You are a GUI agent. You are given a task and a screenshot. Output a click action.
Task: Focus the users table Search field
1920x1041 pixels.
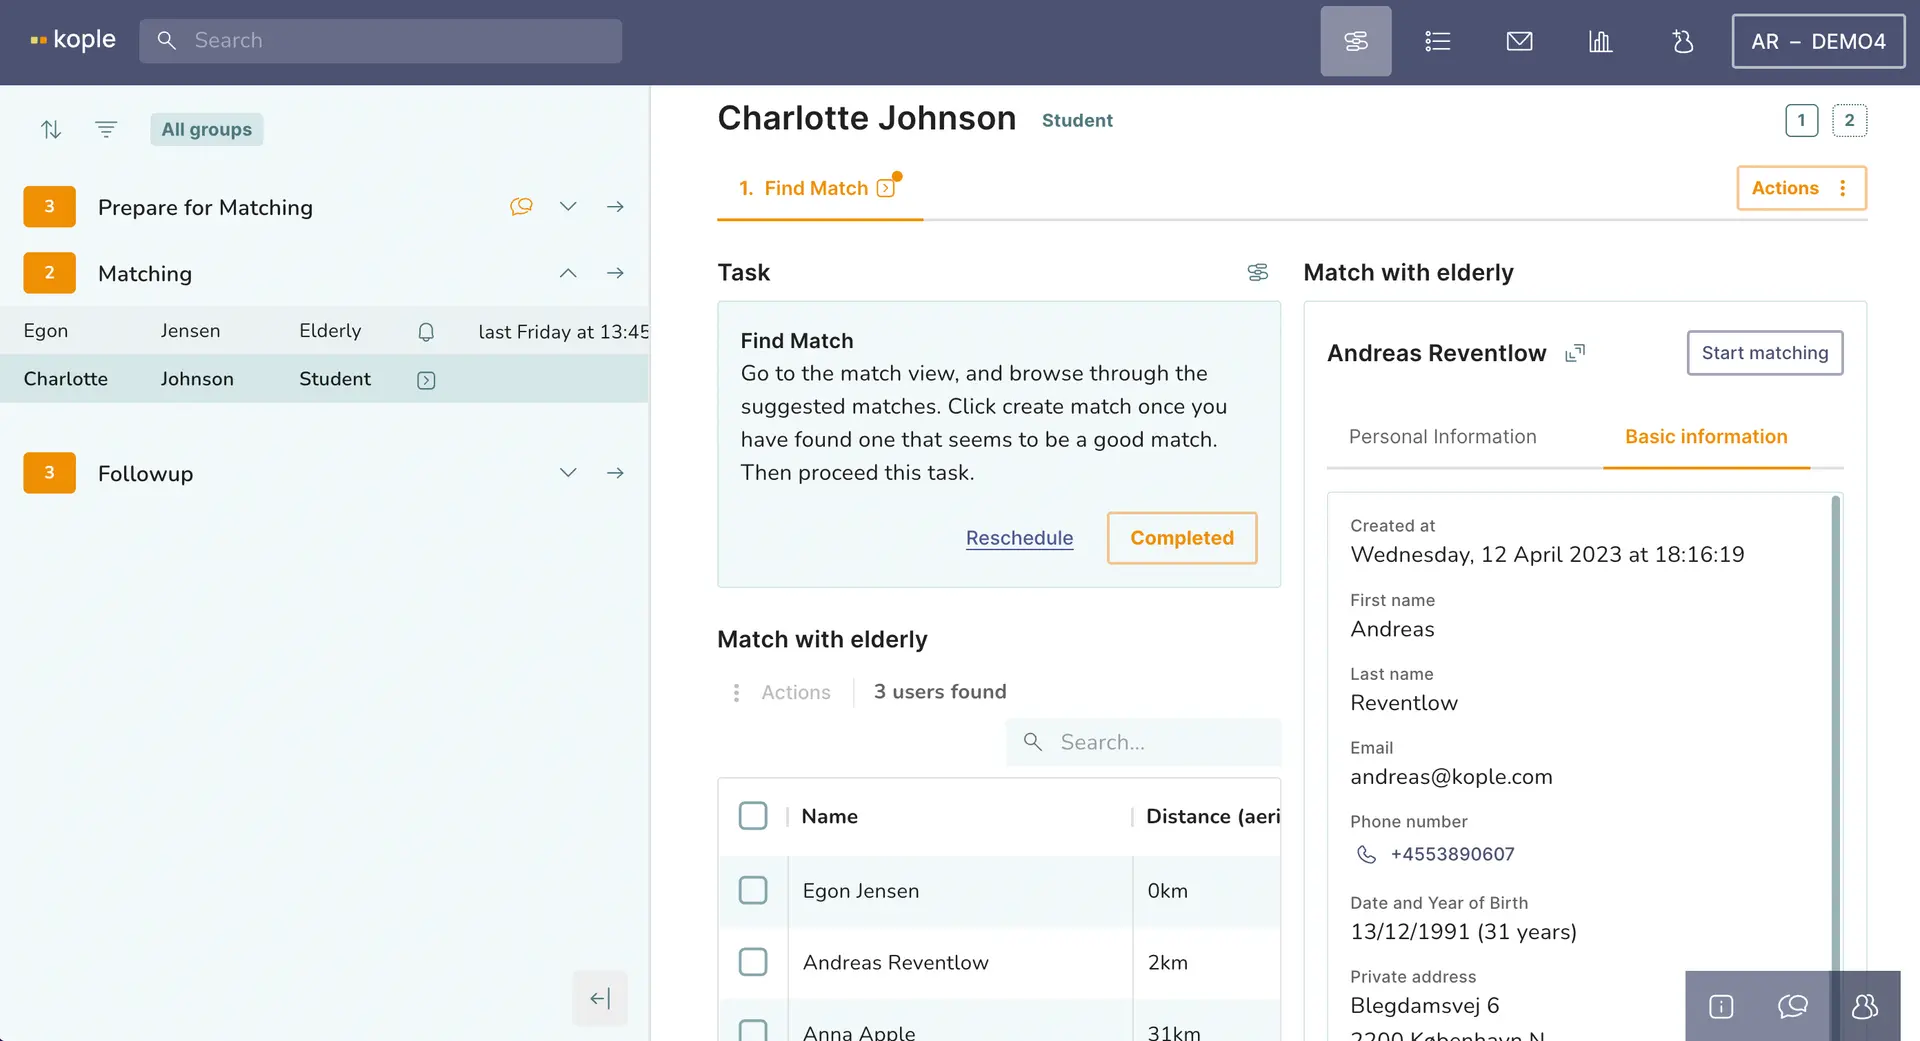click(x=1143, y=742)
